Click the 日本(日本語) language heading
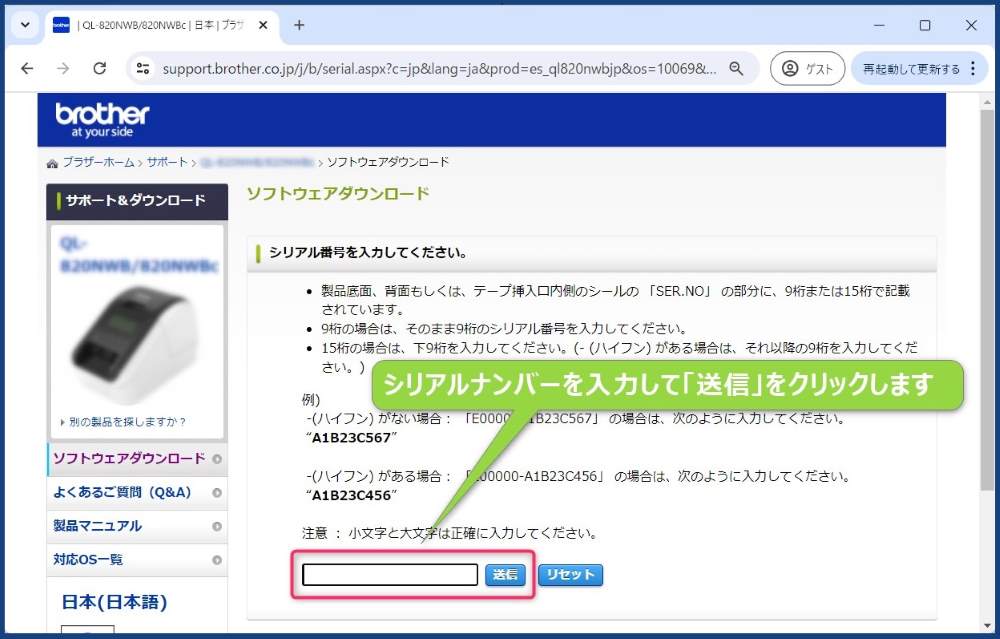This screenshot has height=639, width=1000. pyautogui.click(x=114, y=601)
